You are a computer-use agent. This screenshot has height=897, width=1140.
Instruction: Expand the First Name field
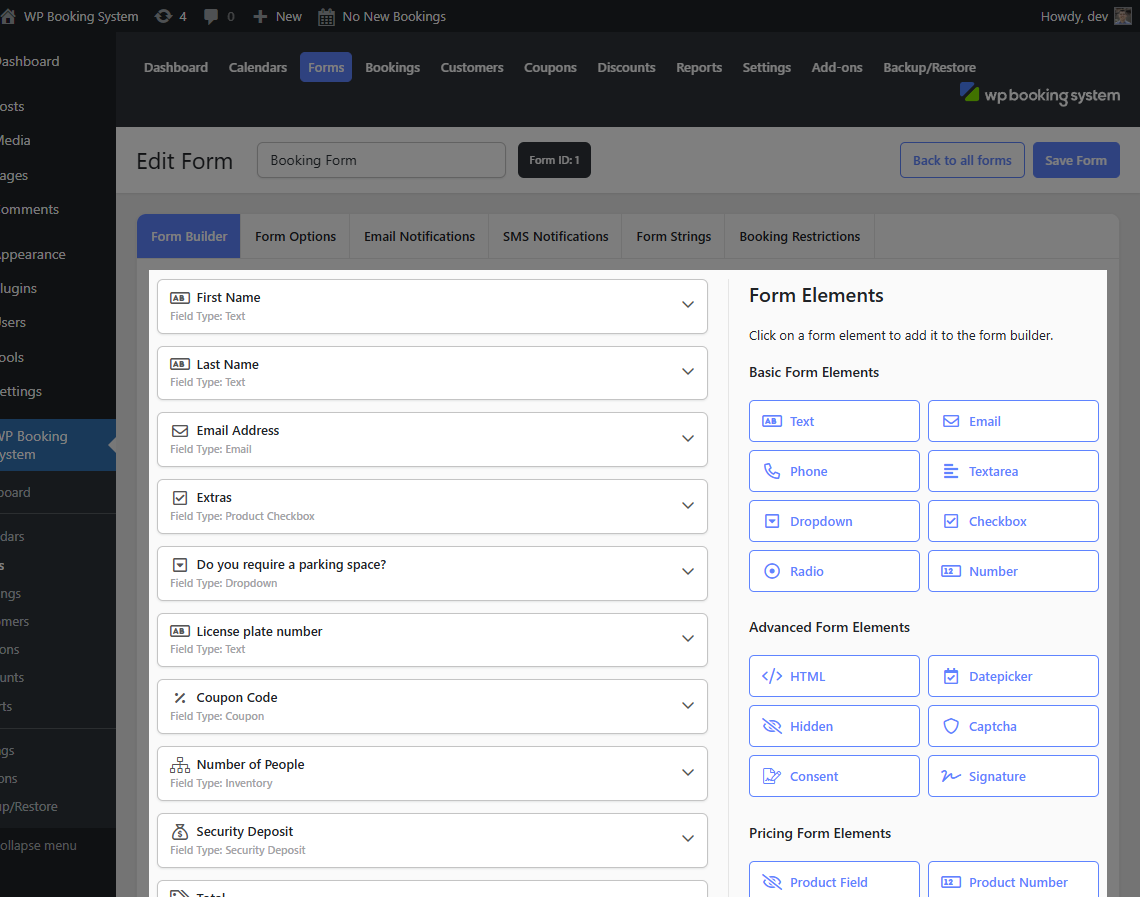tap(687, 305)
